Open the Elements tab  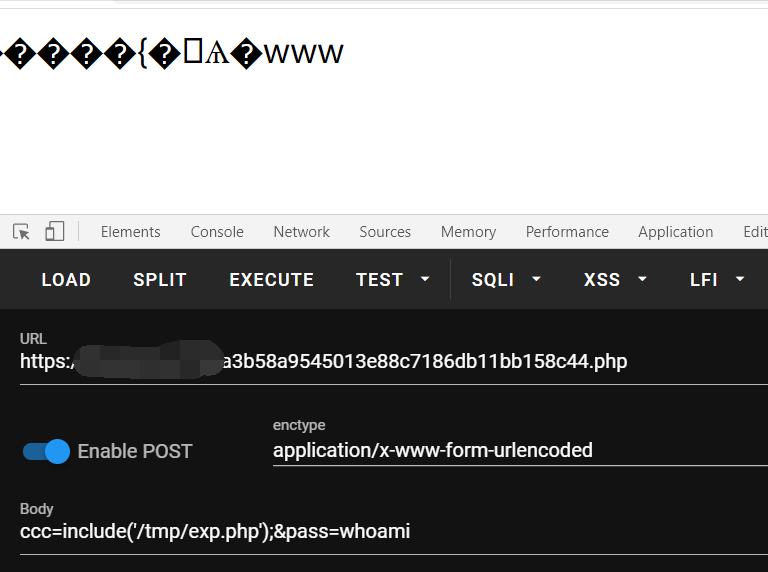tap(131, 232)
